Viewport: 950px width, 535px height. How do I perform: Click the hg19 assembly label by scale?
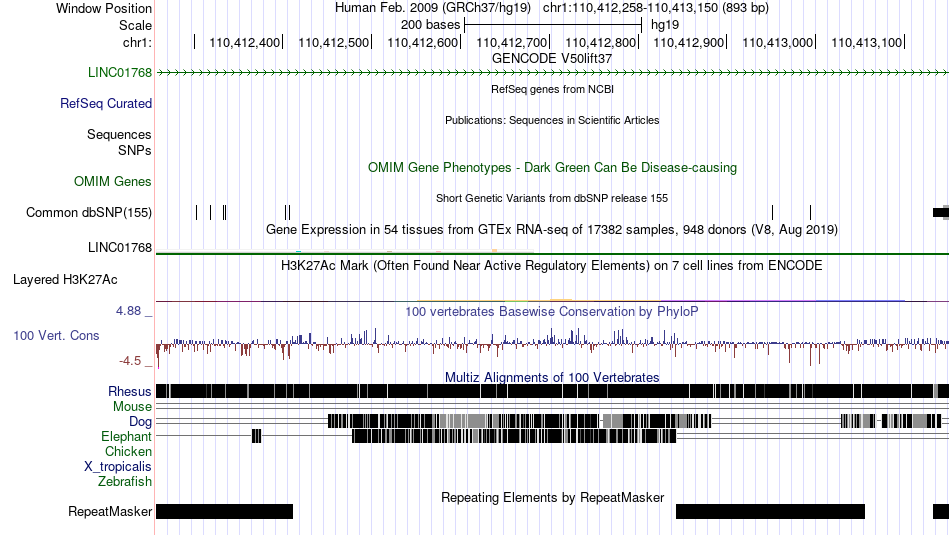665,25
